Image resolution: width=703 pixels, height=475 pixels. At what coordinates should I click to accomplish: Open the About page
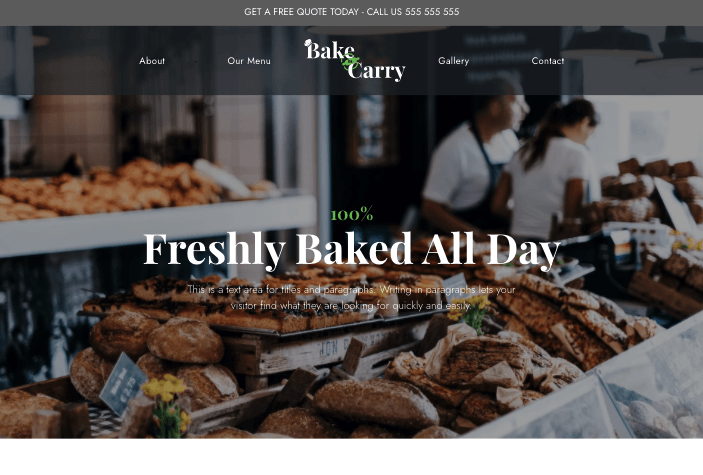(x=152, y=61)
